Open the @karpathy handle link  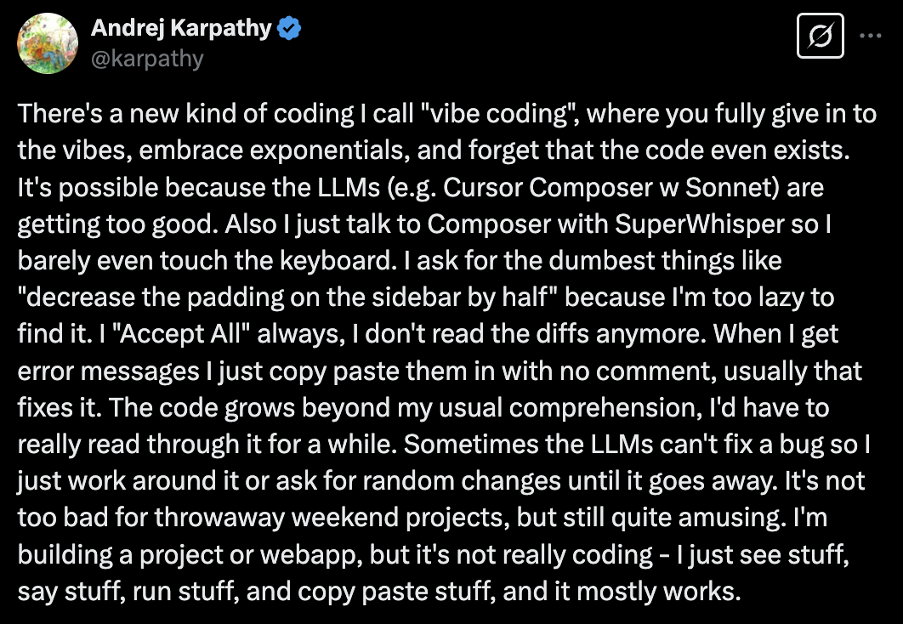pyautogui.click(x=147, y=58)
